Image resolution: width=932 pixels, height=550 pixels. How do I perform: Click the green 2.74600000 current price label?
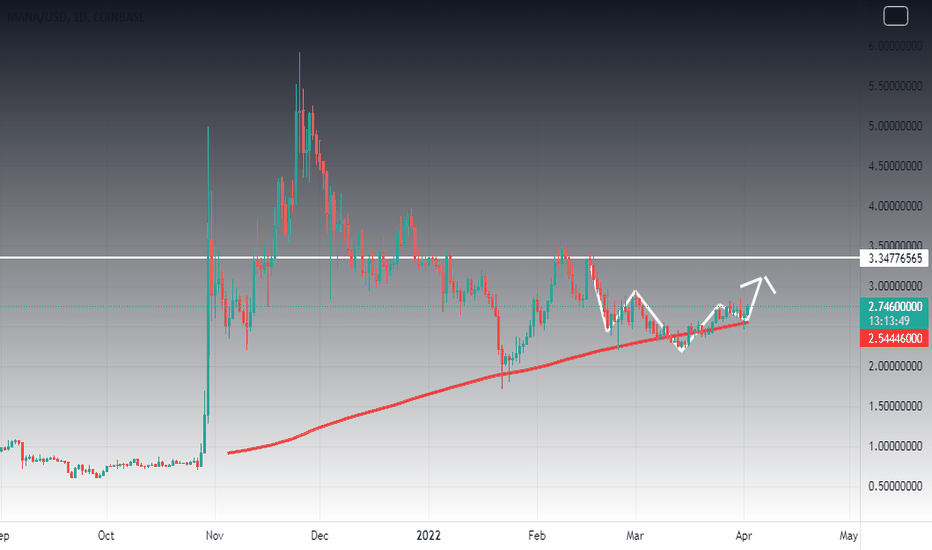click(895, 307)
